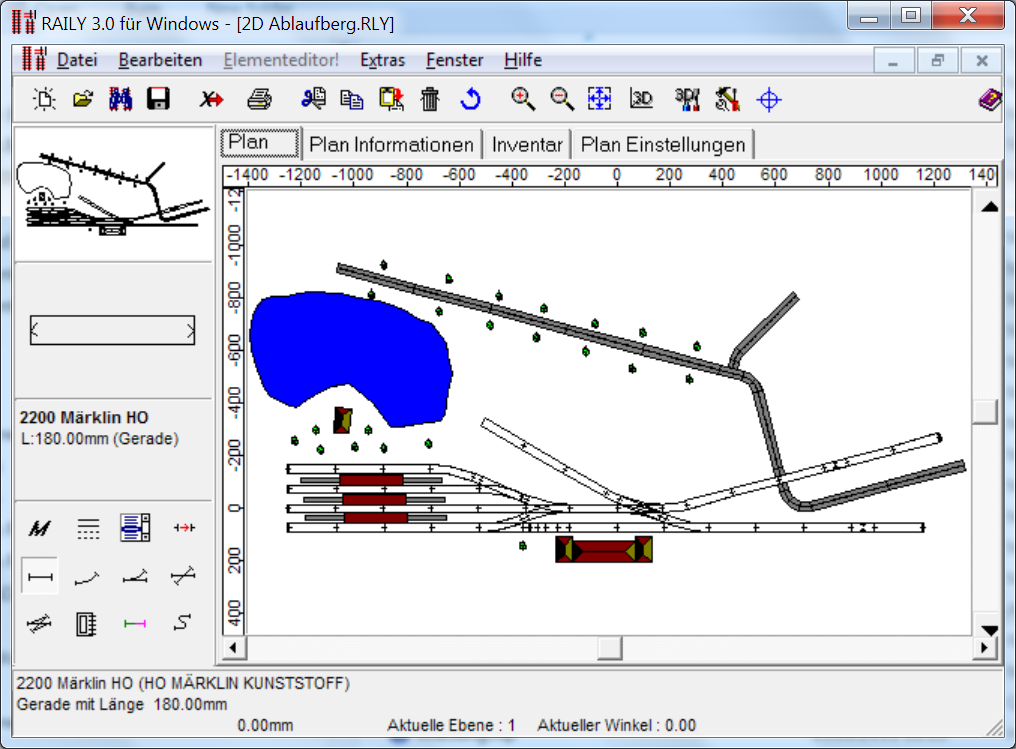Click the new plan sun icon
The width and height of the screenshot is (1016, 749).
tap(45, 99)
